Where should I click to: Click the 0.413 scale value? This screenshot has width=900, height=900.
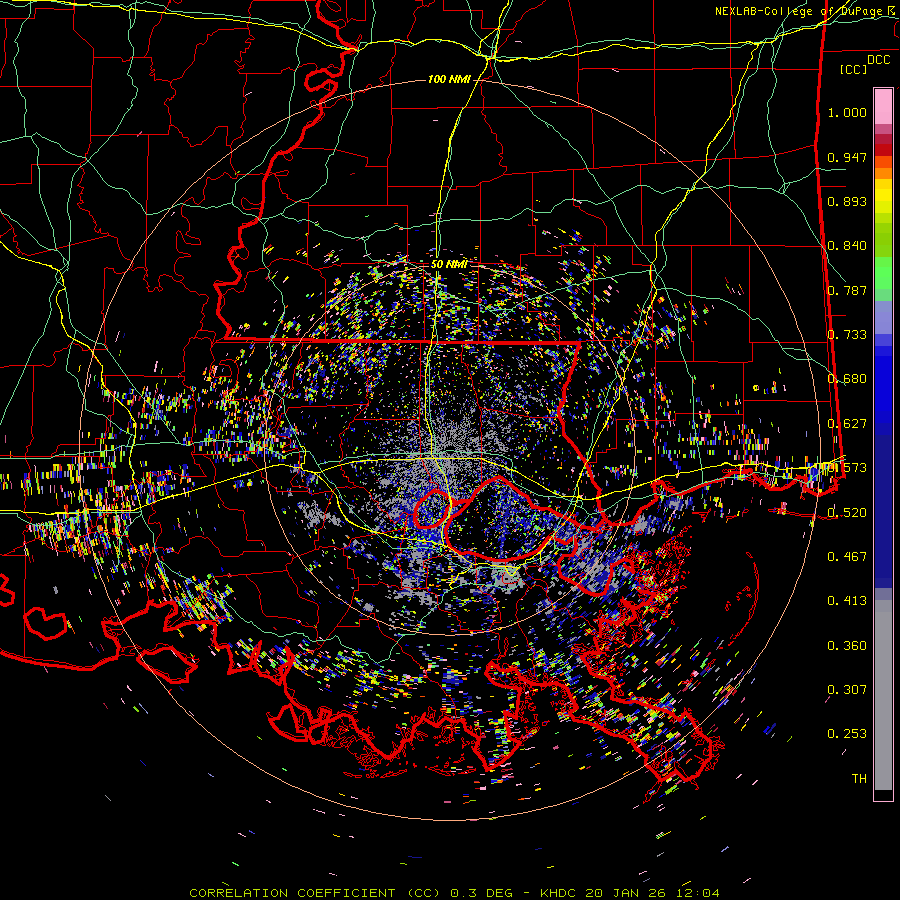pos(847,601)
